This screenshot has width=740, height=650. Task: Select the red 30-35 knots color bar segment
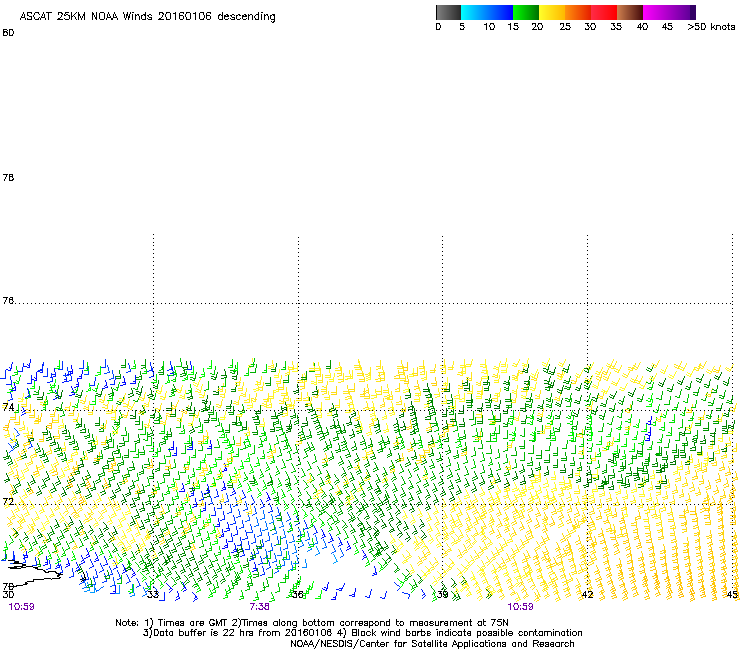(x=604, y=12)
